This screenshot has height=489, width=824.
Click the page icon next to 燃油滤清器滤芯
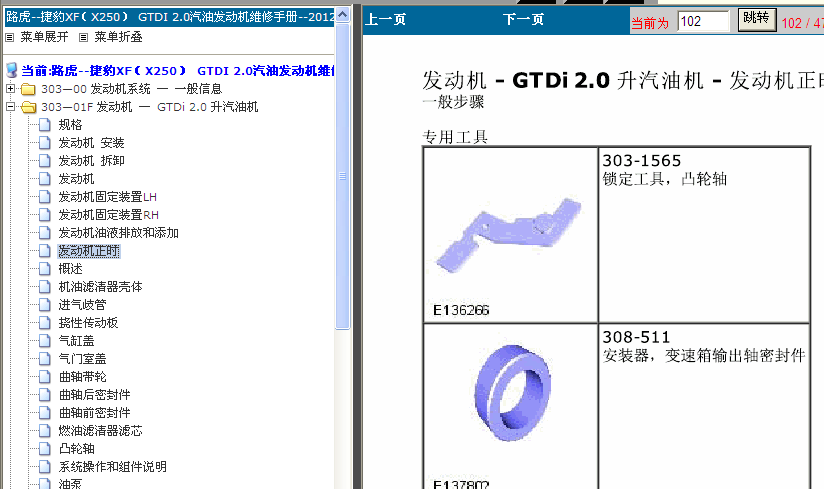45,431
